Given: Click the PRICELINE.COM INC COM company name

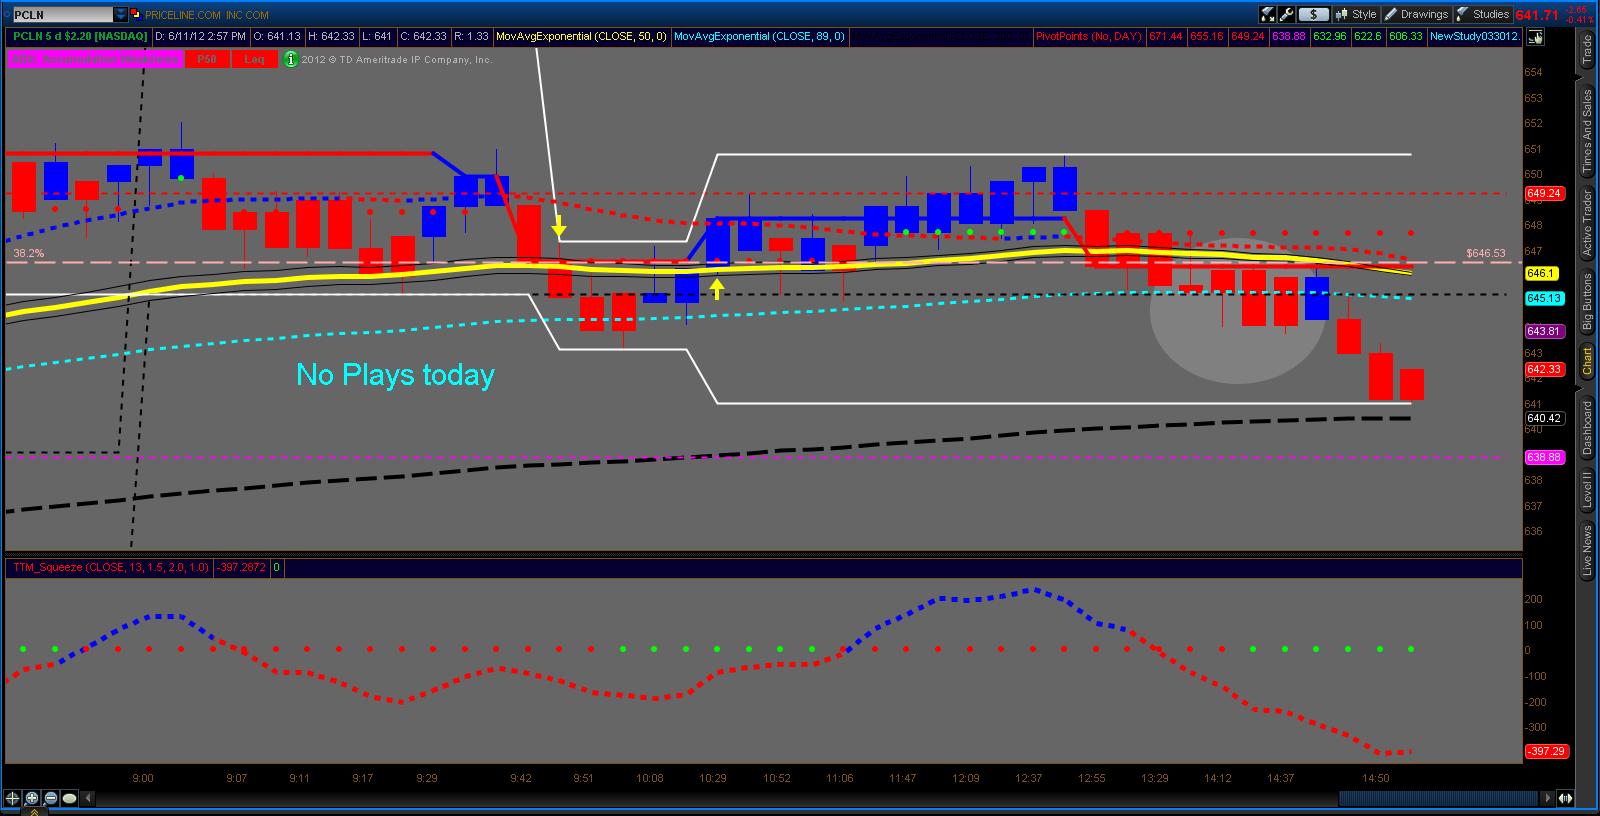Looking at the screenshot, I should [207, 15].
